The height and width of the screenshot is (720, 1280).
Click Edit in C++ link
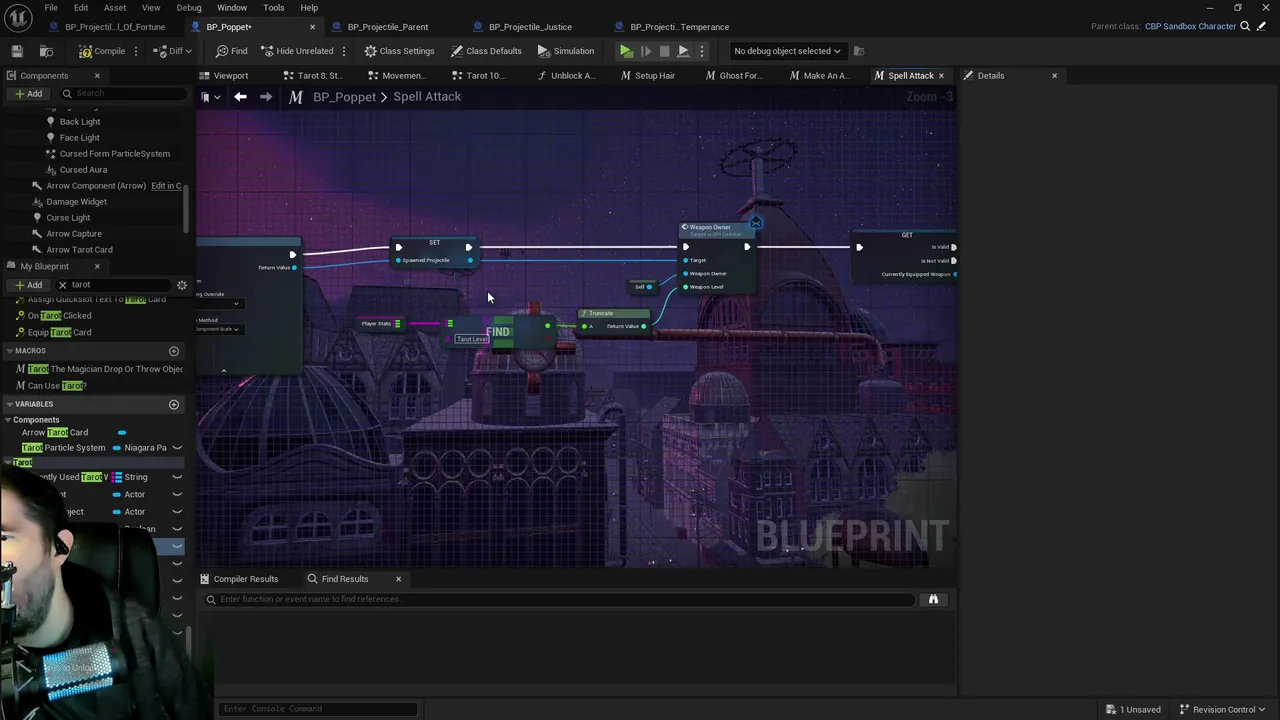click(x=166, y=186)
